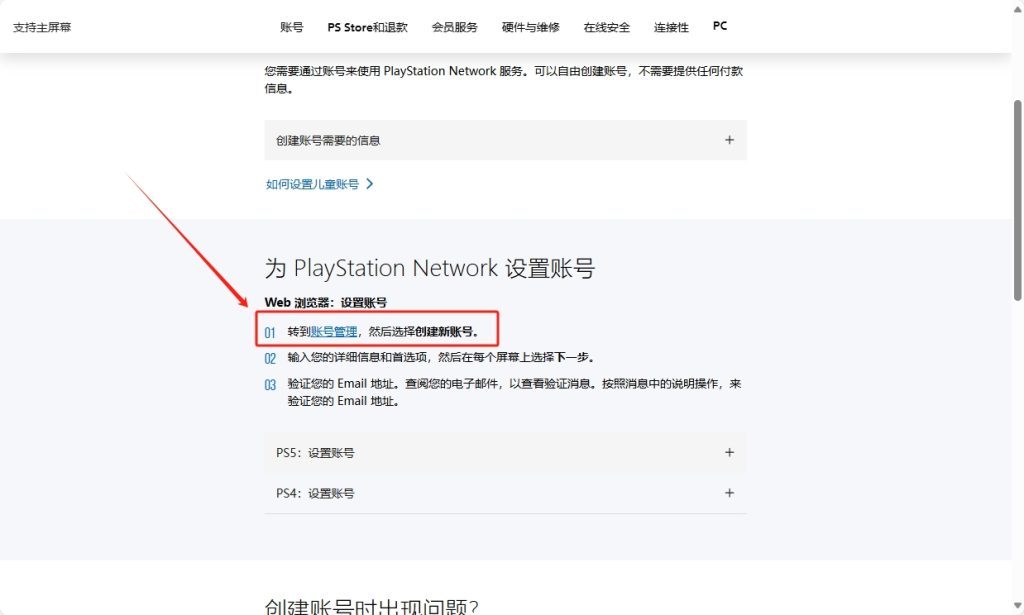Switch to the 账号 tab
This screenshot has width=1024, height=615.
click(291, 27)
